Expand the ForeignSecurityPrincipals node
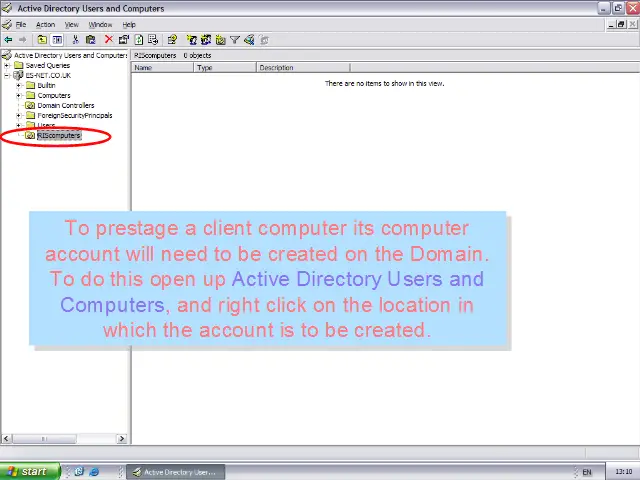640x480 pixels. click(18, 115)
